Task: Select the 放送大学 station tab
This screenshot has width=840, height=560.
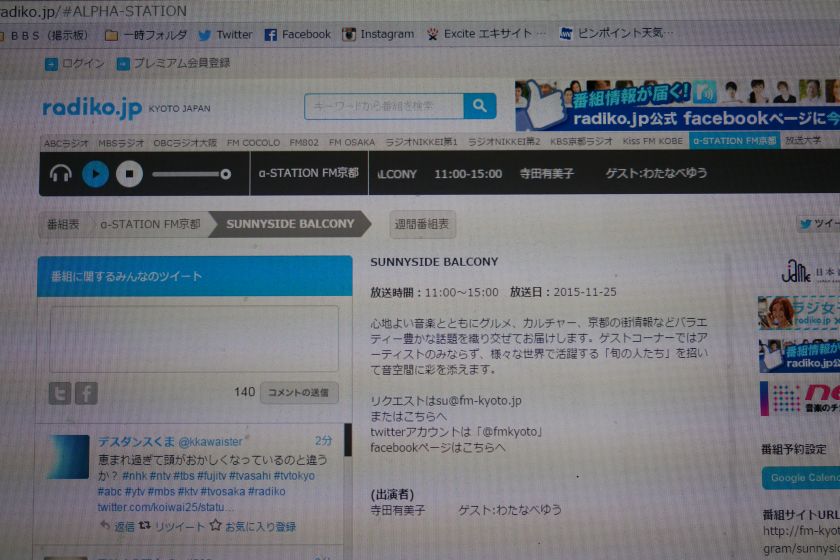Action: [x=803, y=140]
